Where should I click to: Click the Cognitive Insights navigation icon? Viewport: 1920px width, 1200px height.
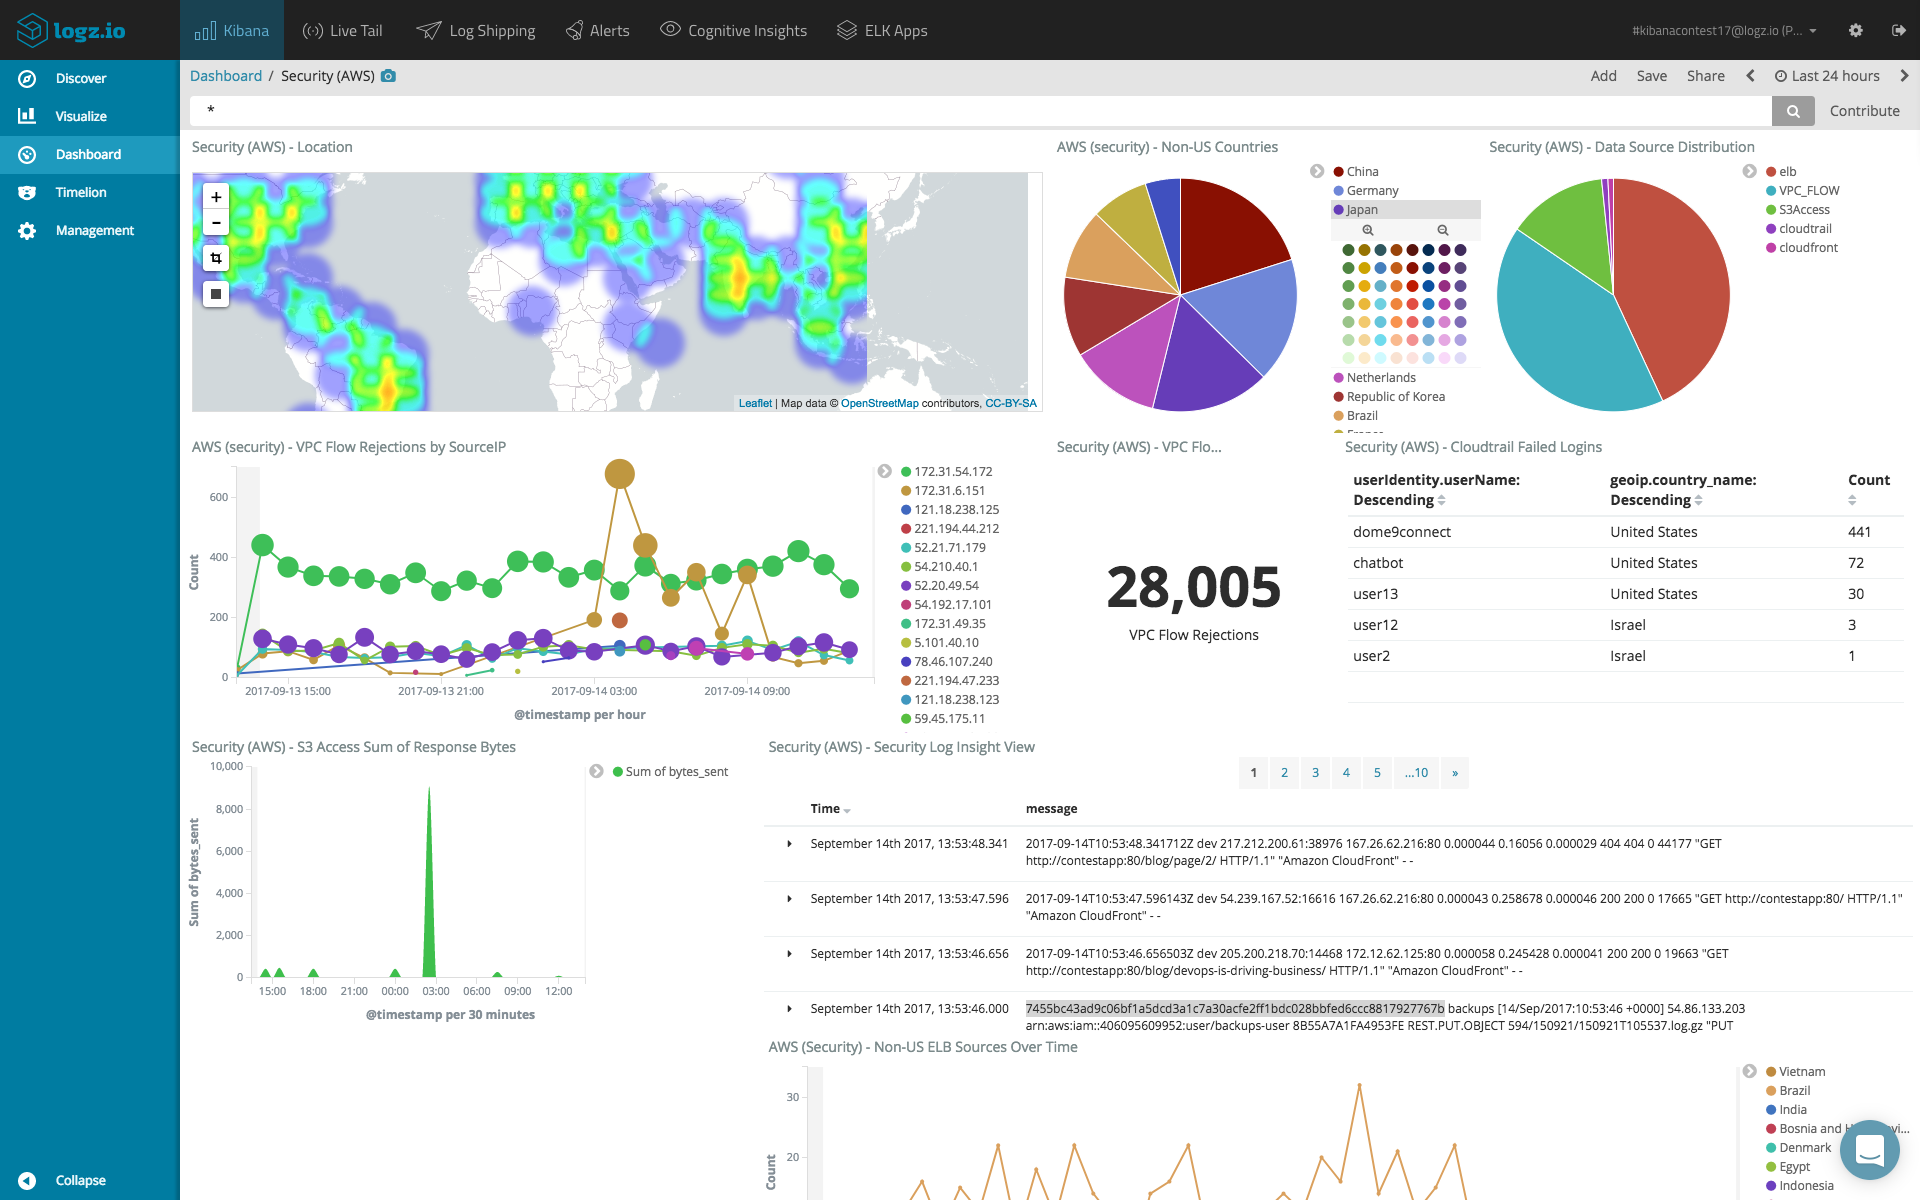pos(670,29)
